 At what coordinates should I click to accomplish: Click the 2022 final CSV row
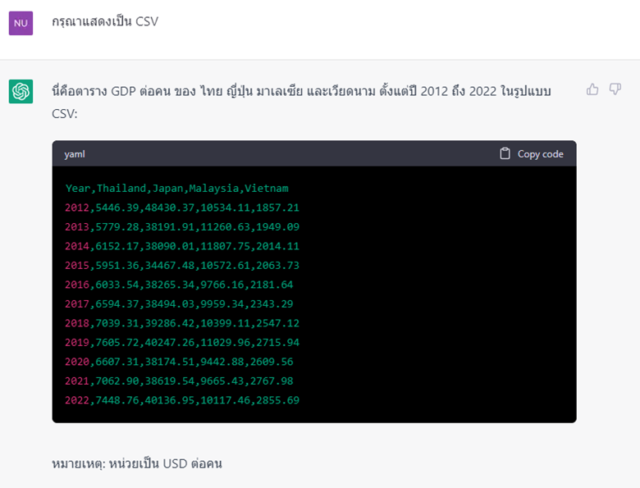(x=182, y=400)
